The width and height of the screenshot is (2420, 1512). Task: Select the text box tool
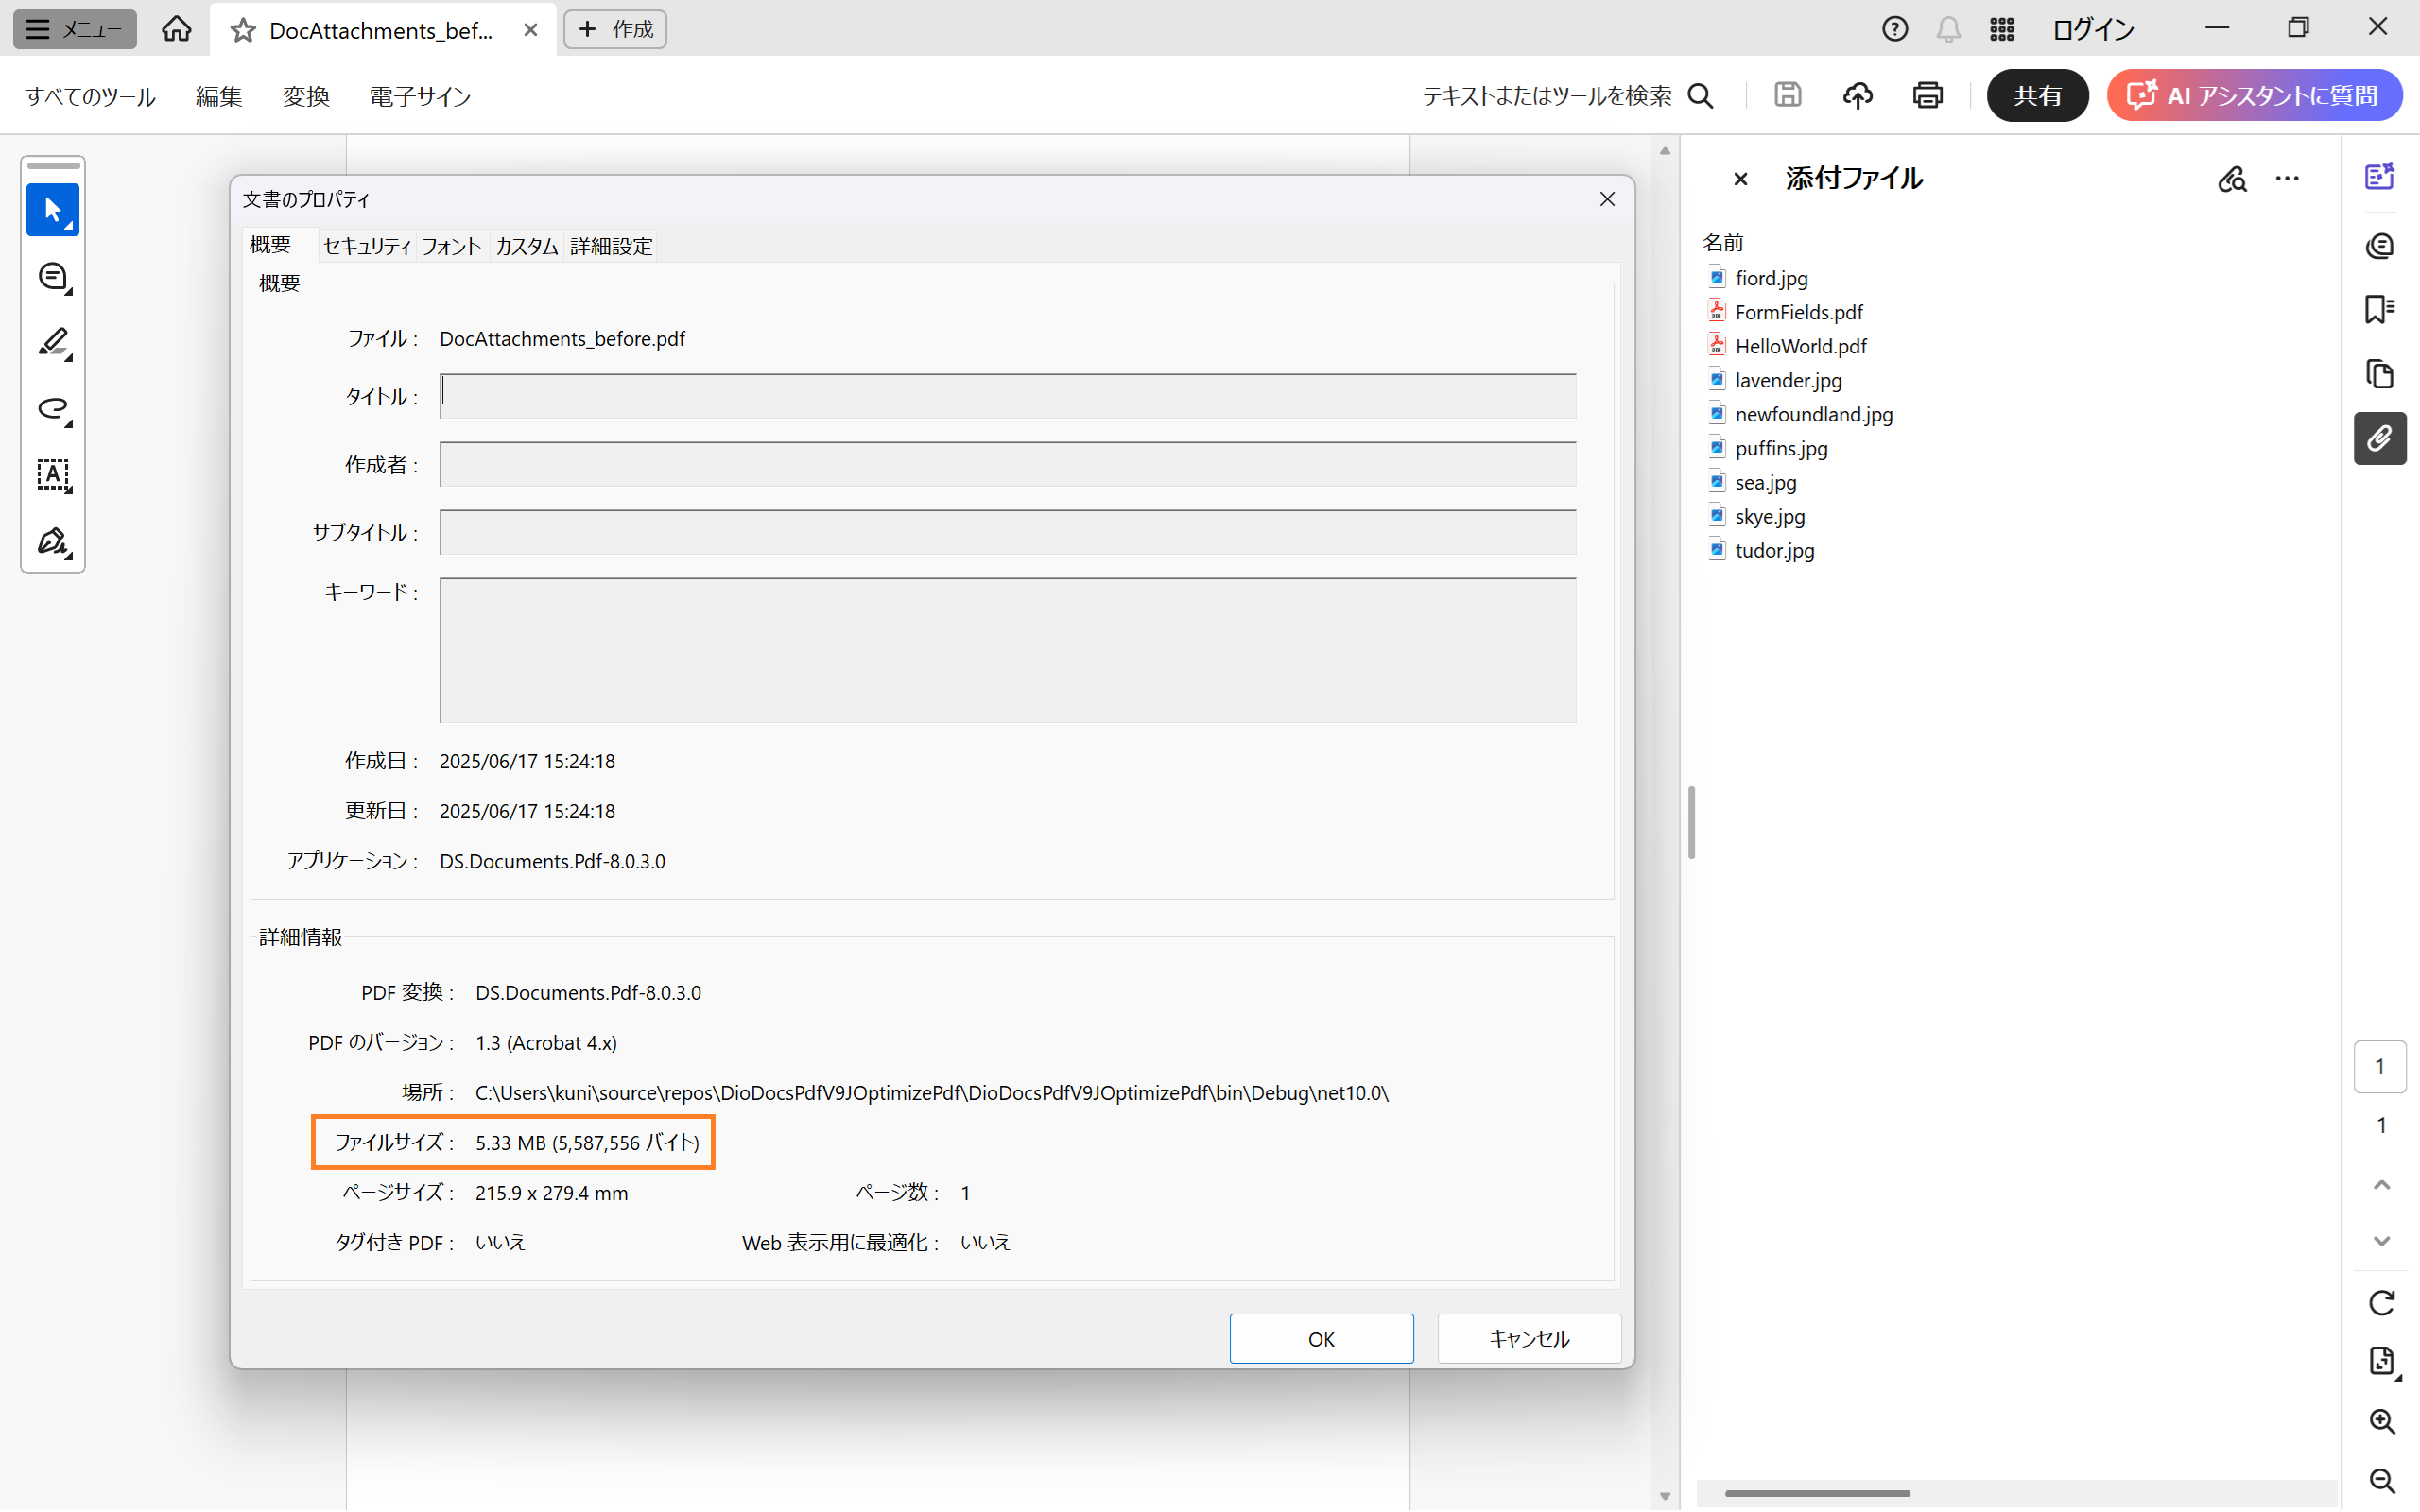[52, 475]
